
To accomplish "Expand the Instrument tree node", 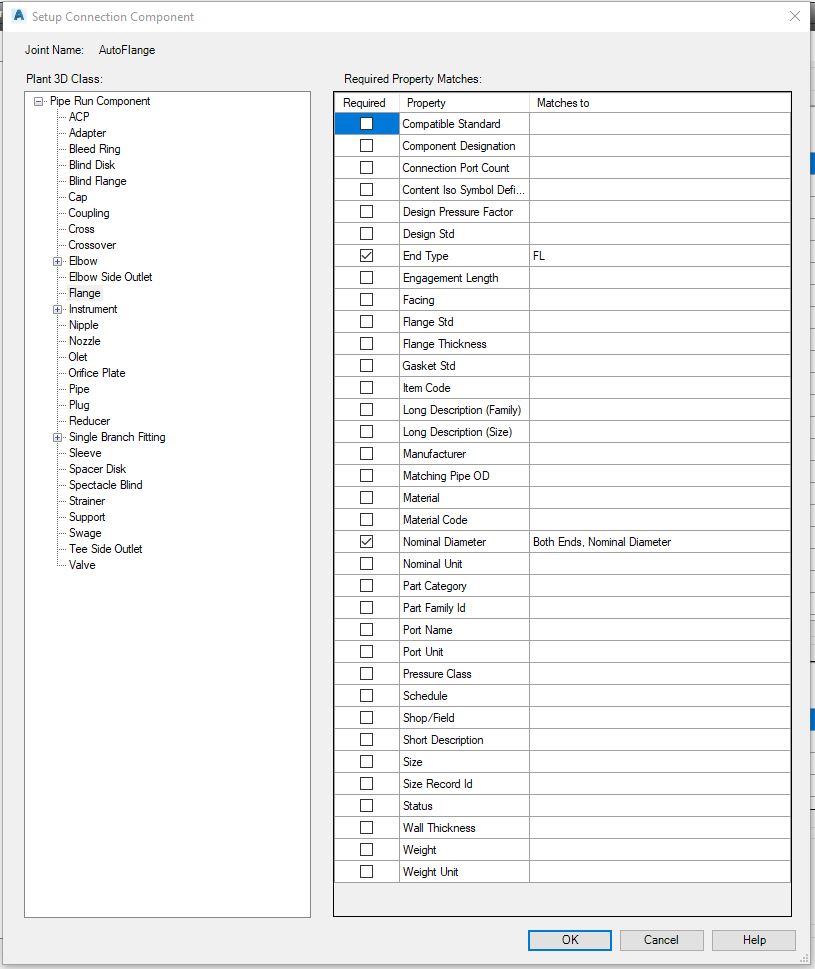I will (57, 310).
